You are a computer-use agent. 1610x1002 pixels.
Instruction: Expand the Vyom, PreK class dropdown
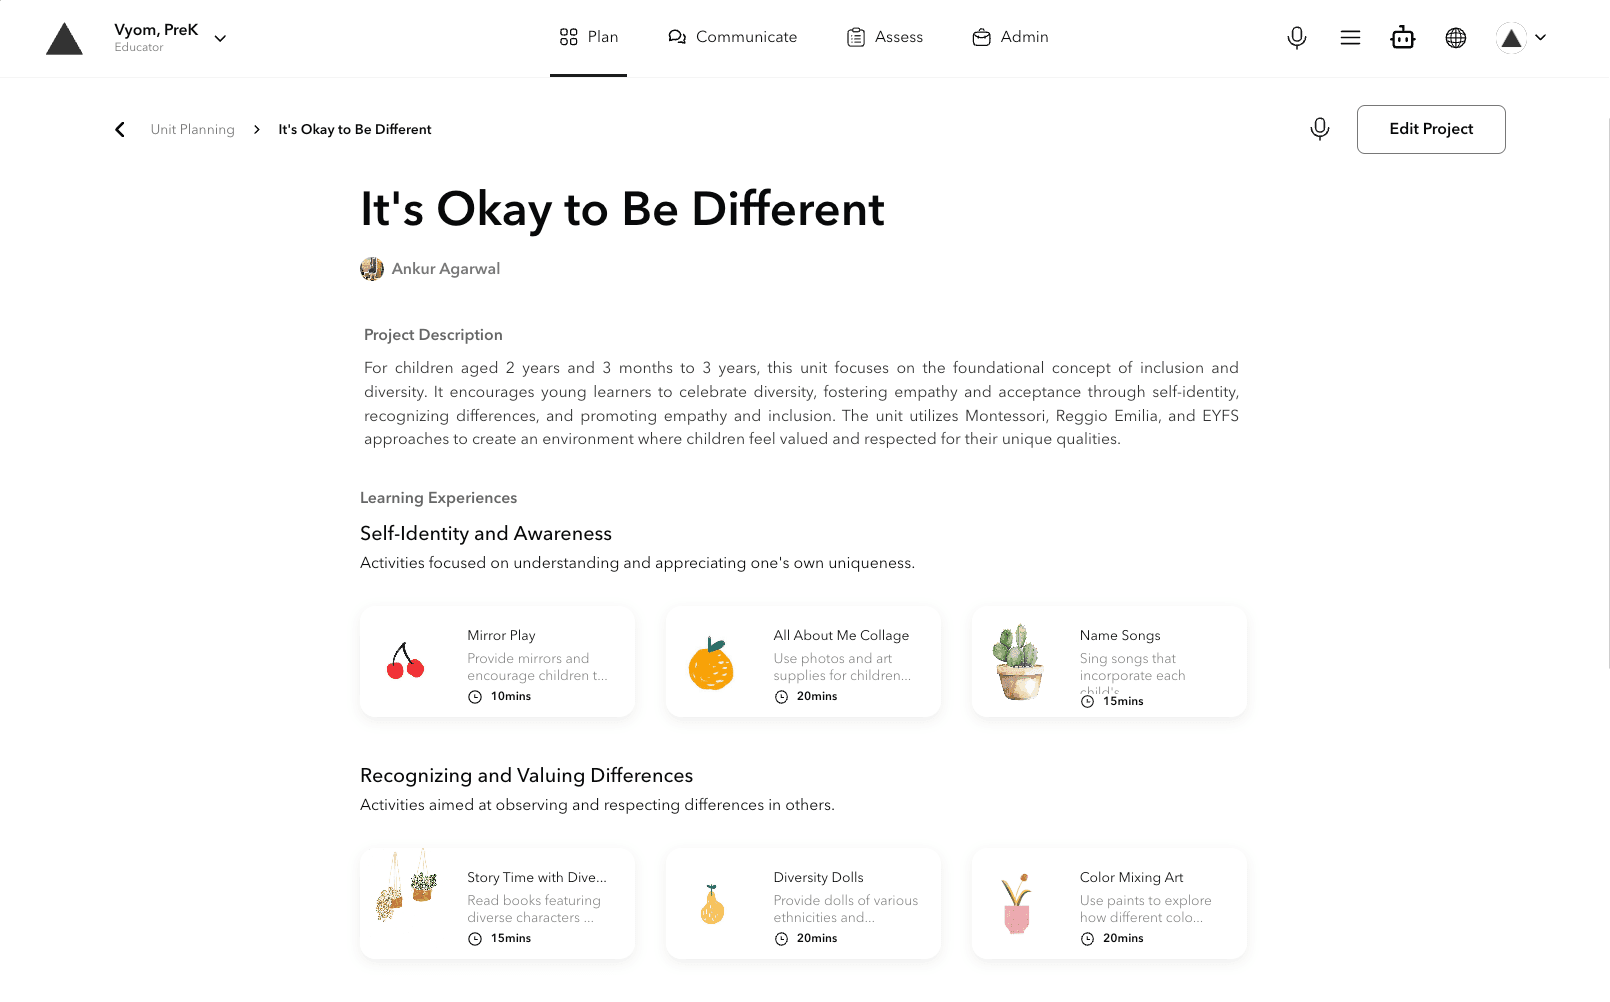[x=220, y=38]
